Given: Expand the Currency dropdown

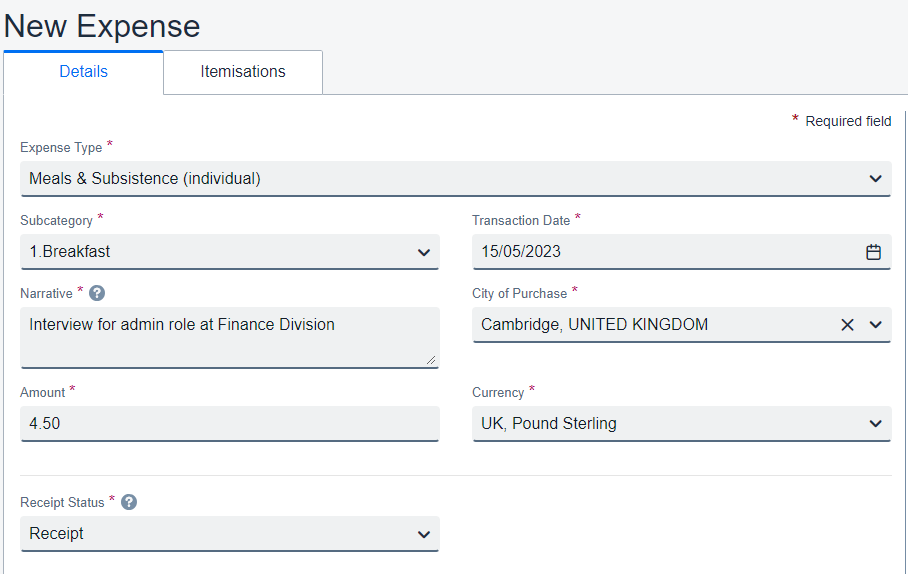Looking at the screenshot, I should point(681,424).
